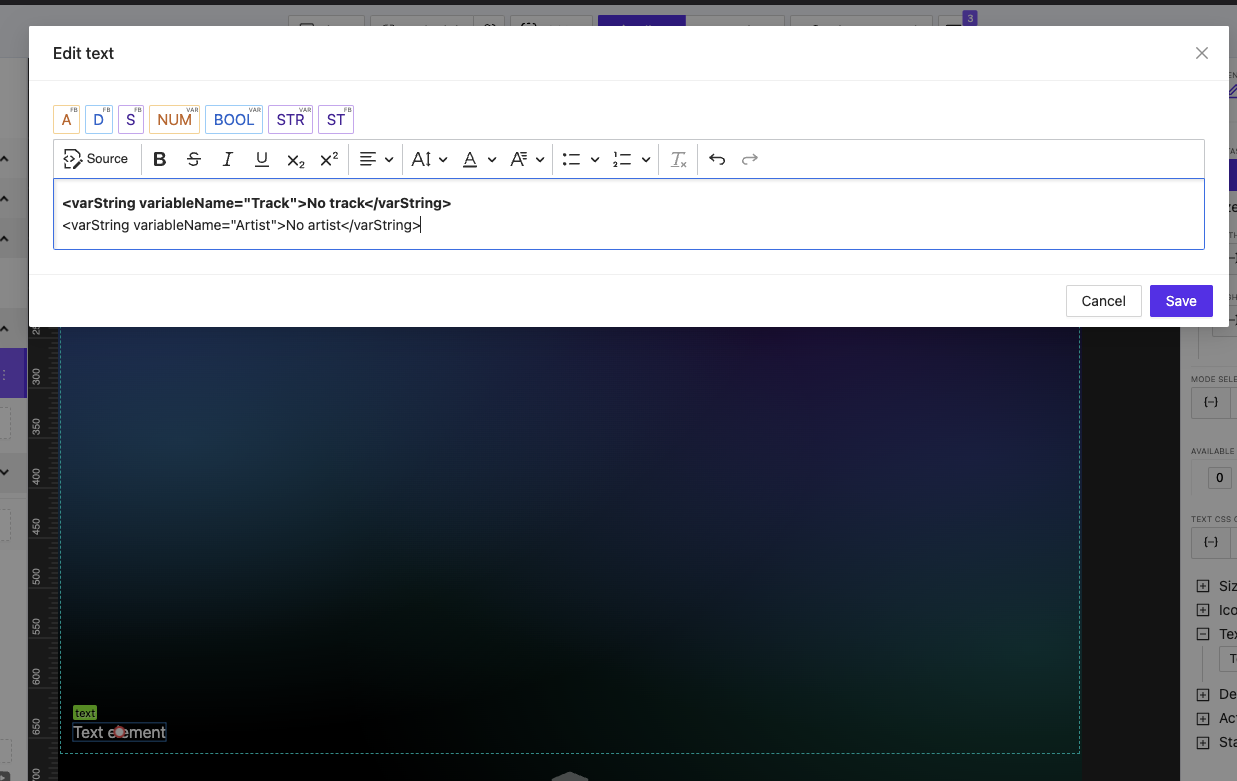Underline the selected text

click(262, 159)
